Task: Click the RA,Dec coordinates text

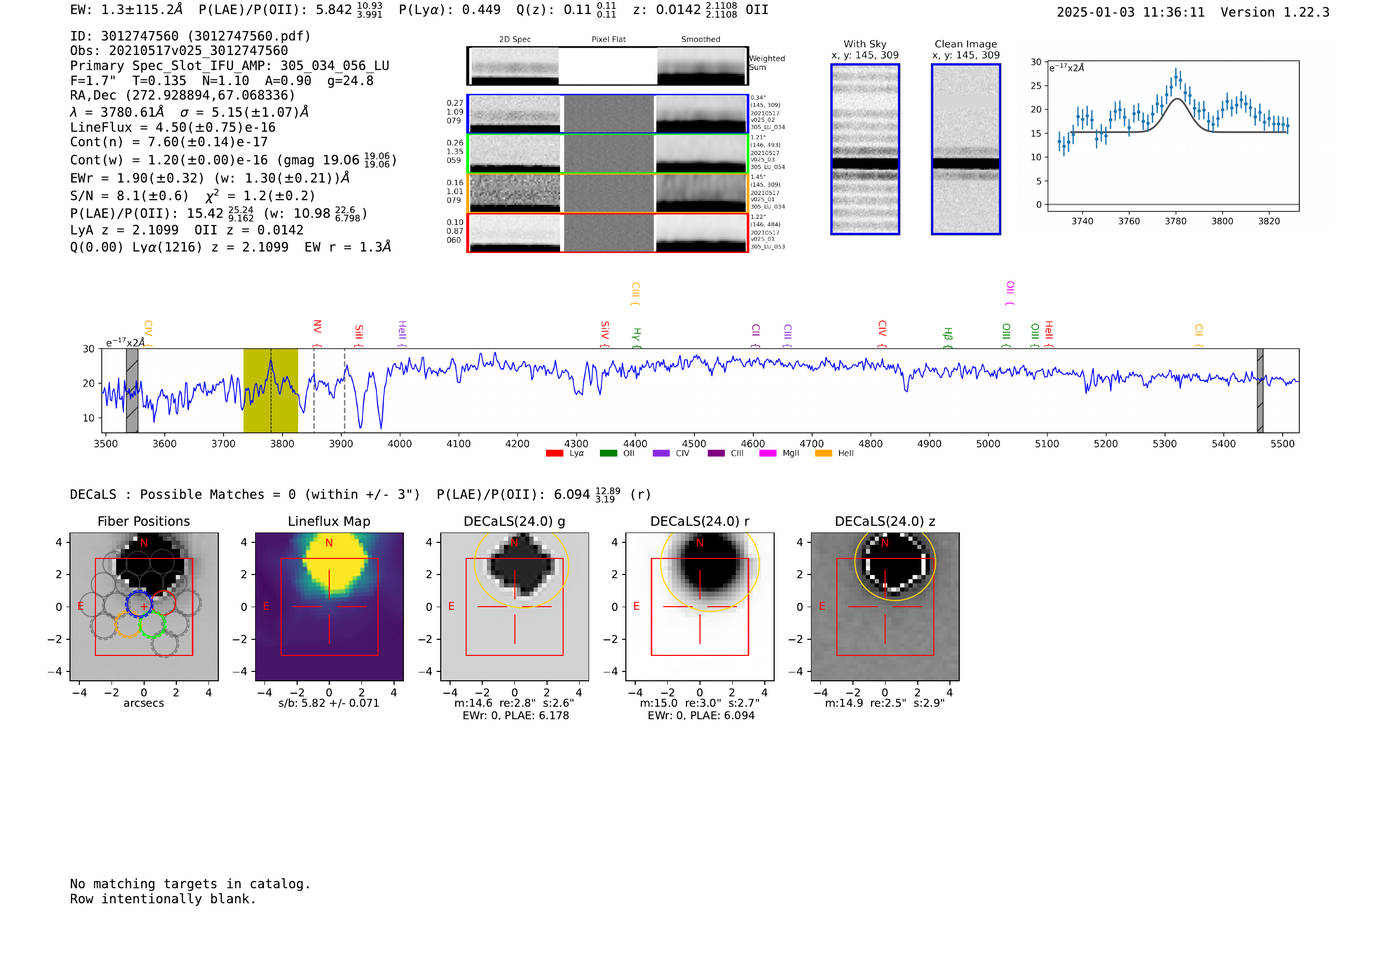Action: click(x=183, y=96)
